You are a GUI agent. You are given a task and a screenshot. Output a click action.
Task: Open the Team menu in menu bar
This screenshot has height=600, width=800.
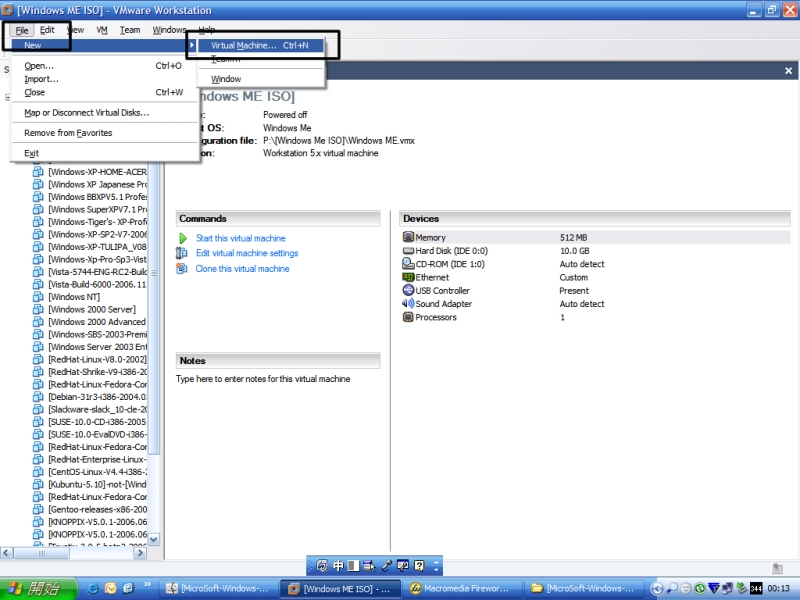coord(130,30)
